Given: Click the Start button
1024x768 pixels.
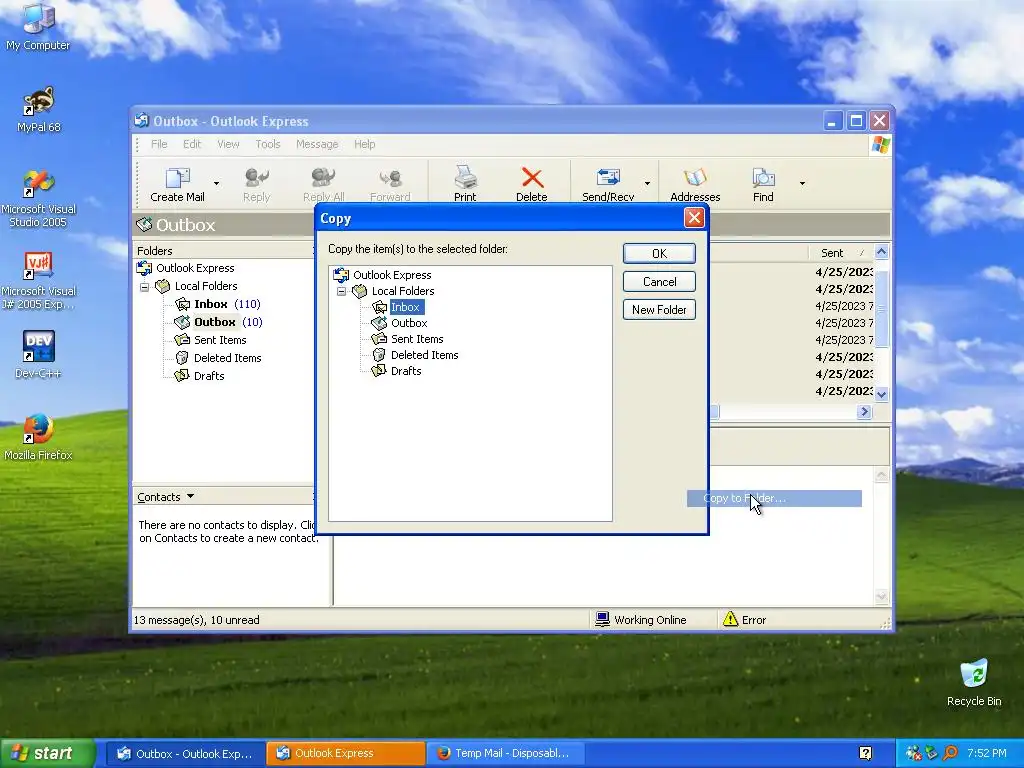Looking at the screenshot, I should [47, 753].
